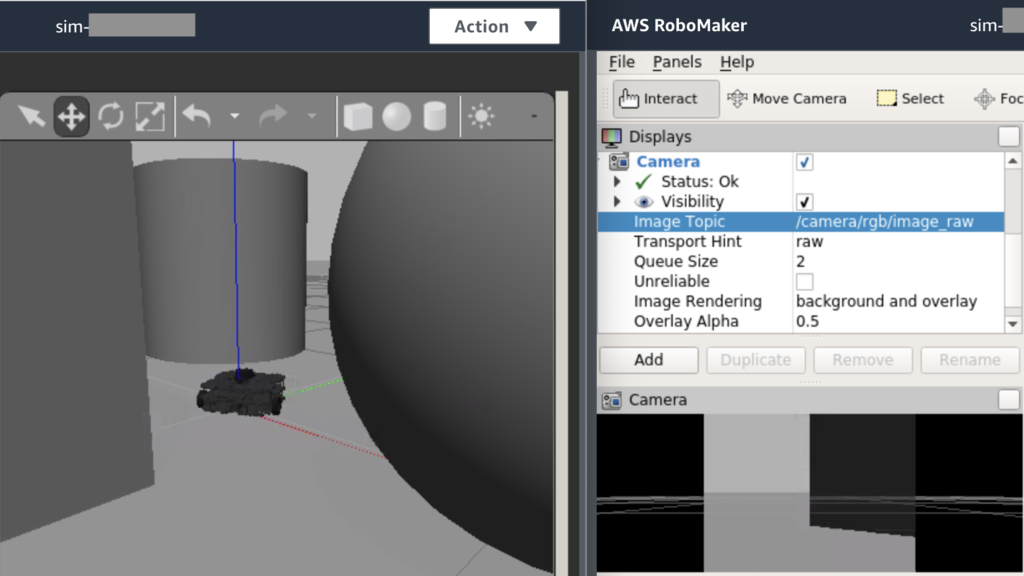Screen dimensions: 1024x576
Task: Toggle the Visibility checkbox
Action: point(805,202)
